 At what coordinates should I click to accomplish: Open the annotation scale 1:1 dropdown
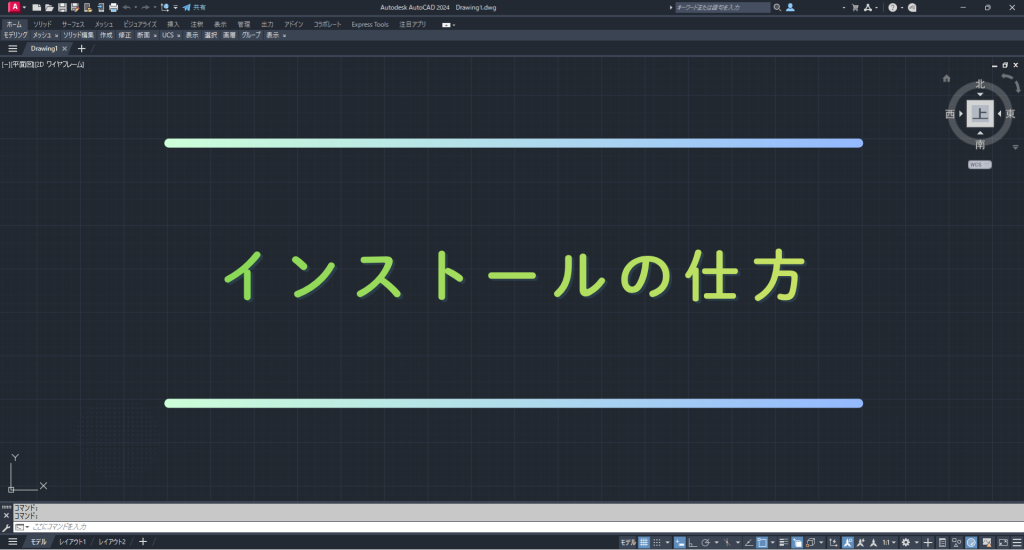pos(886,542)
